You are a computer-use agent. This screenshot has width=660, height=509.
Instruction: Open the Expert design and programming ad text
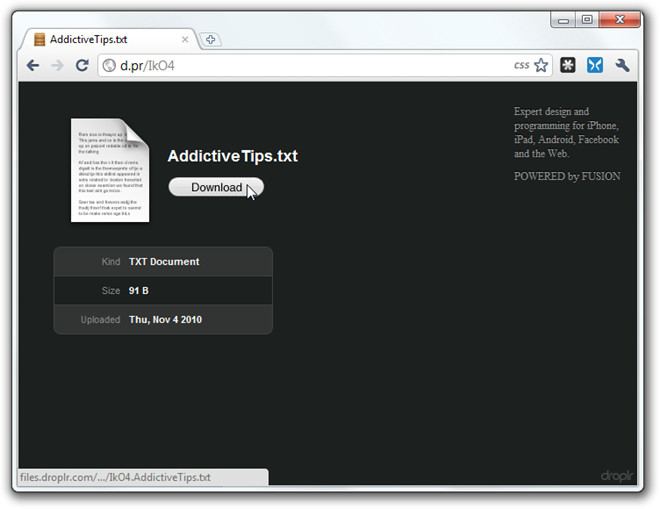tap(567, 132)
